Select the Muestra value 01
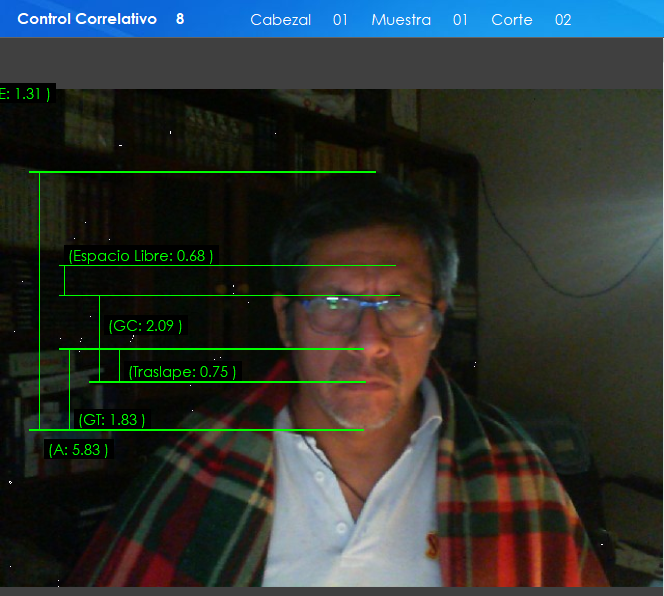 (x=460, y=20)
